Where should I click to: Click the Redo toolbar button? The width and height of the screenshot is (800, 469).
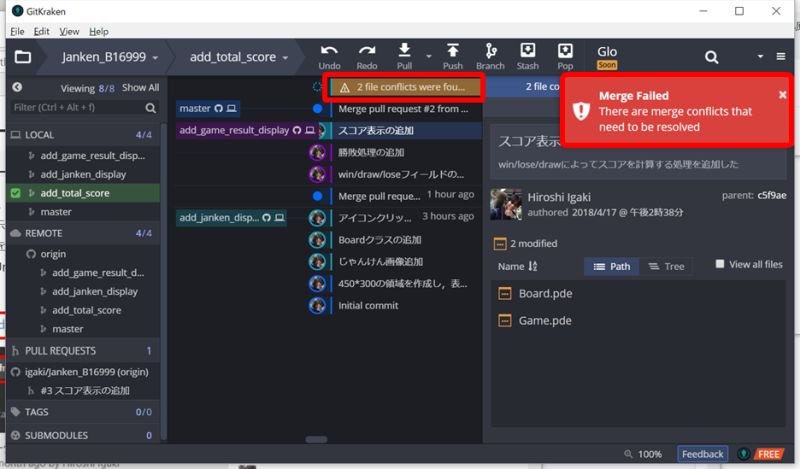coord(367,57)
